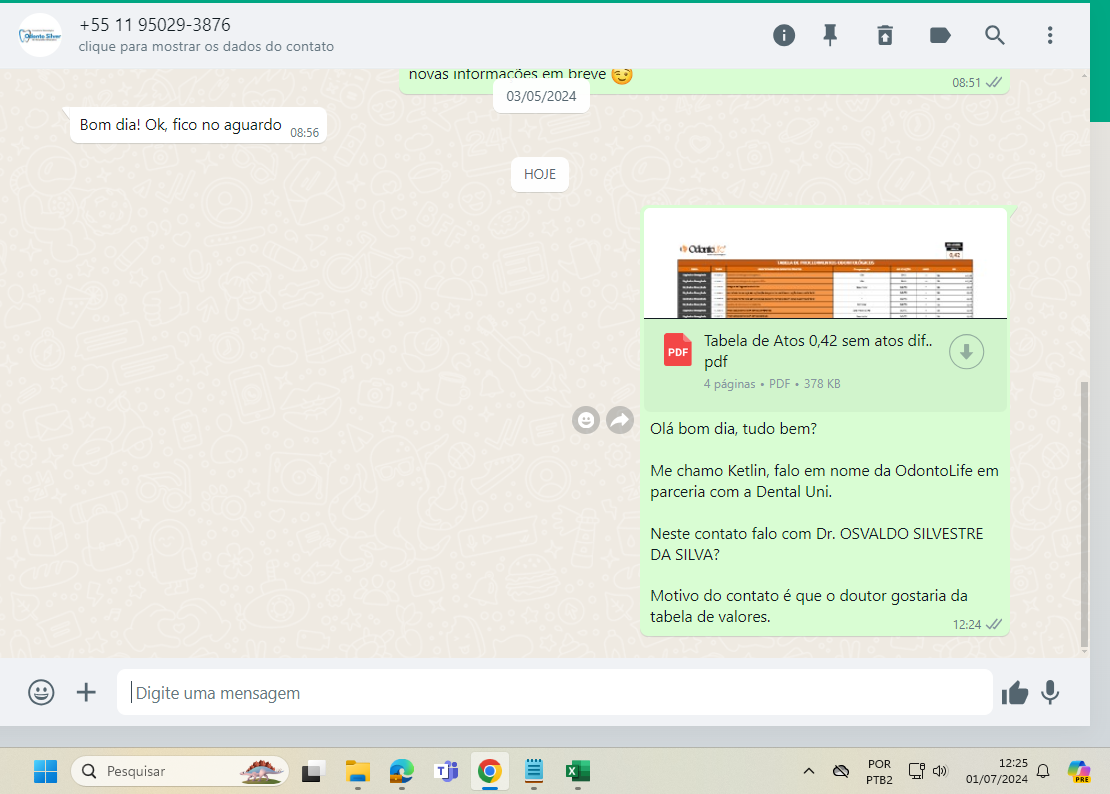Click the '4 páginas • PDF • 378 KB' info

pos(772,384)
